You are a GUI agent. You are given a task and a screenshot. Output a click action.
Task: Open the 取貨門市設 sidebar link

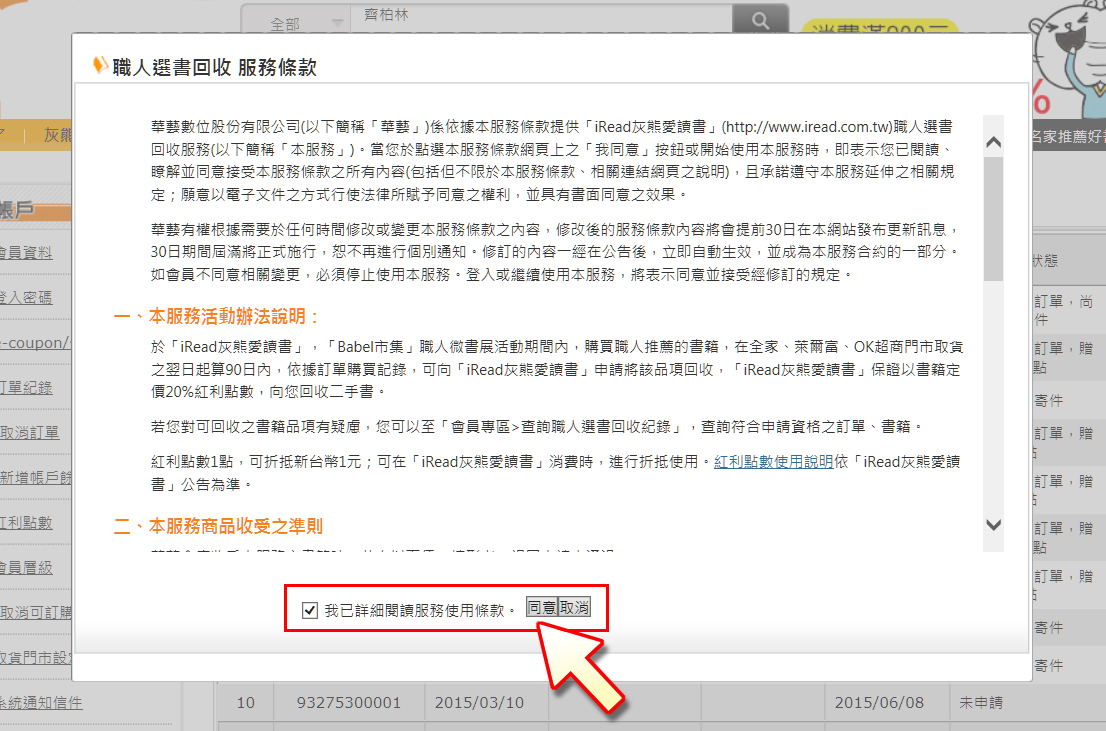point(35,658)
